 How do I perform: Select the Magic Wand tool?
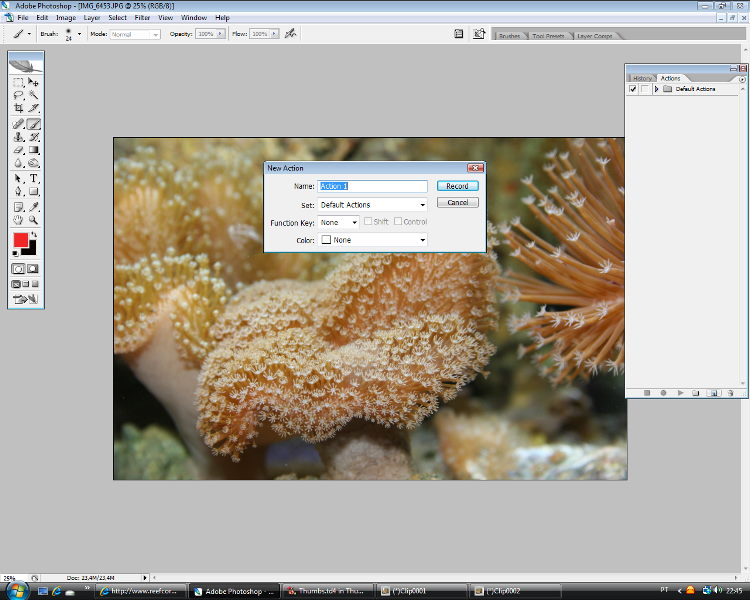[34, 95]
